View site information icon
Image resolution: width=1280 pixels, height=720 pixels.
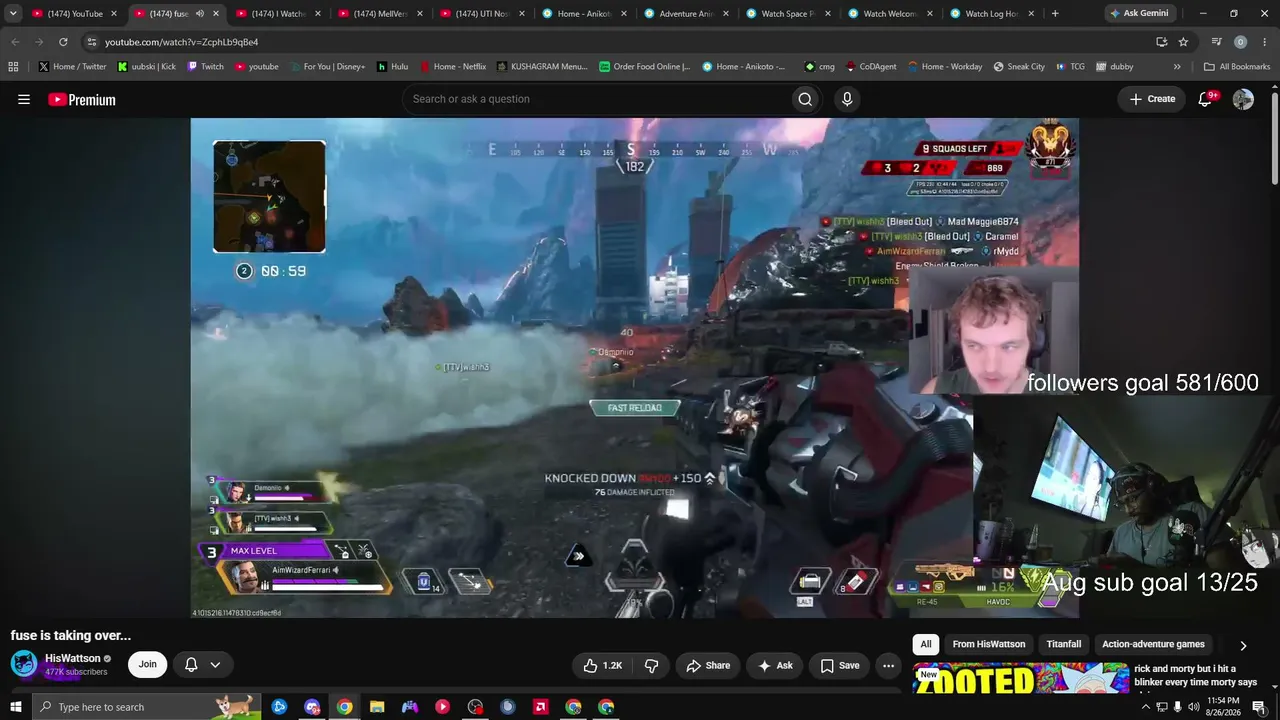(91, 42)
